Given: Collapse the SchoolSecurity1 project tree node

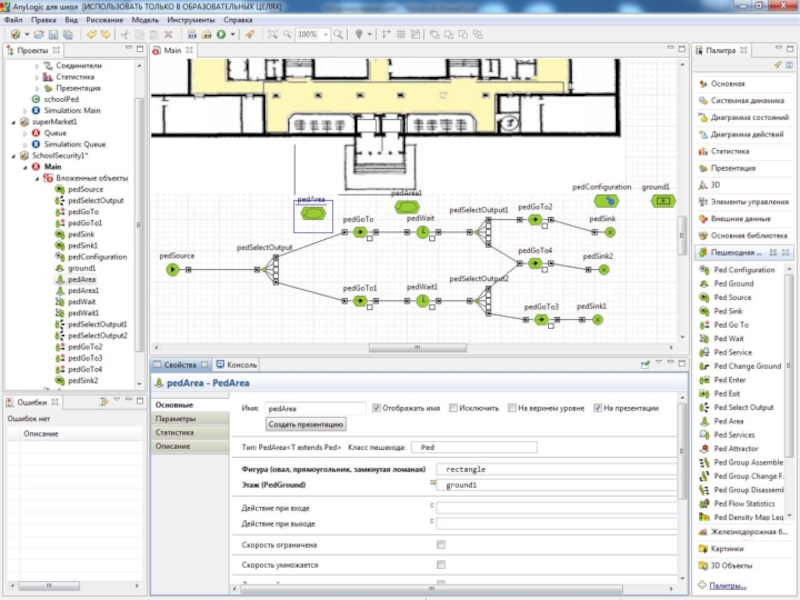Looking at the screenshot, I should (x=13, y=156).
